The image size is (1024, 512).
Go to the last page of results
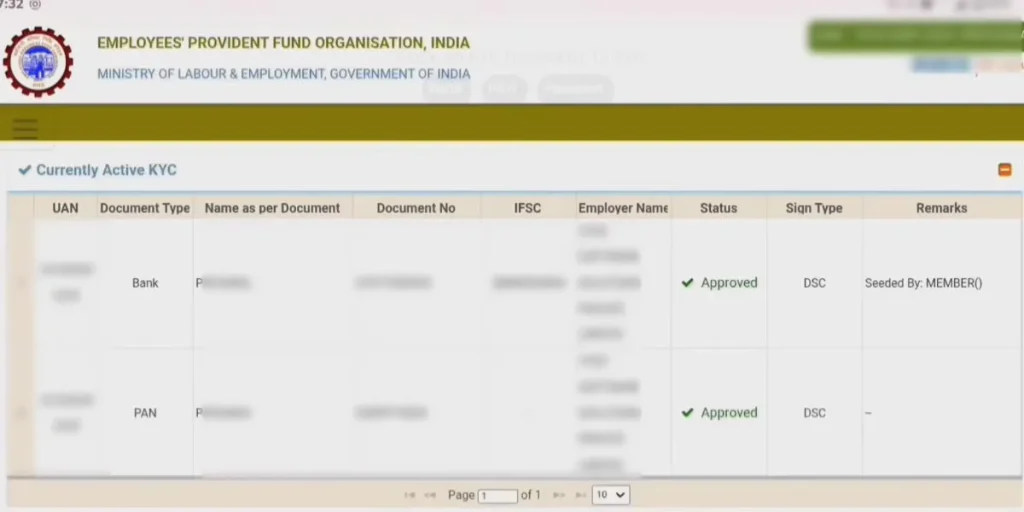pyautogui.click(x=580, y=496)
